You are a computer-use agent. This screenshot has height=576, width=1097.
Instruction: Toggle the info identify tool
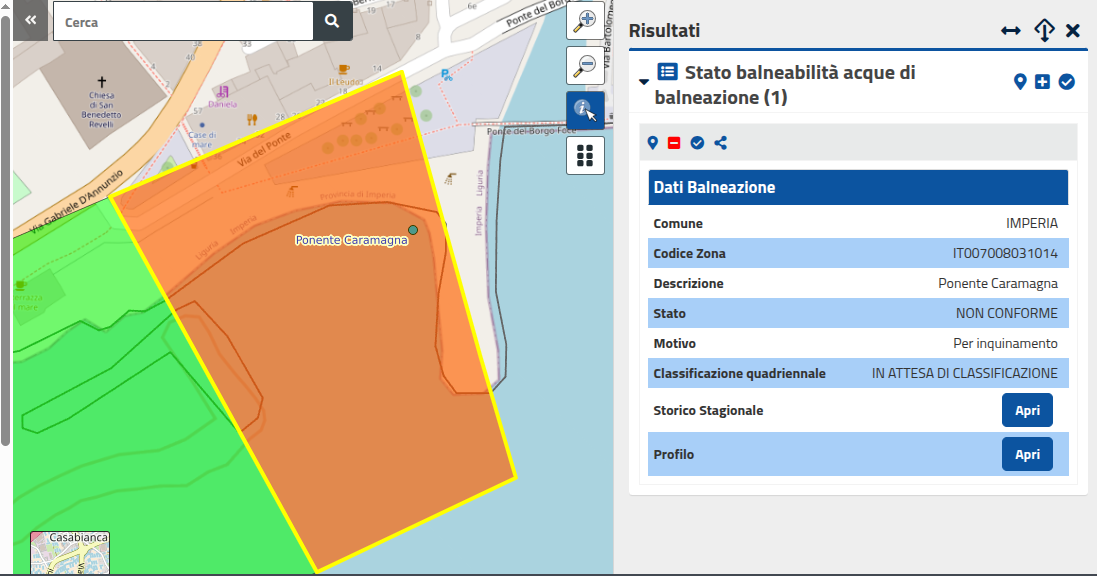[x=585, y=111]
